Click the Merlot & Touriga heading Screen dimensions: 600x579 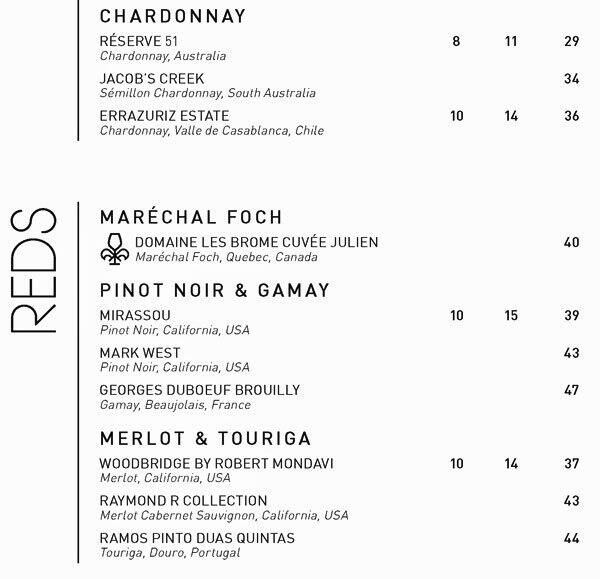(206, 438)
